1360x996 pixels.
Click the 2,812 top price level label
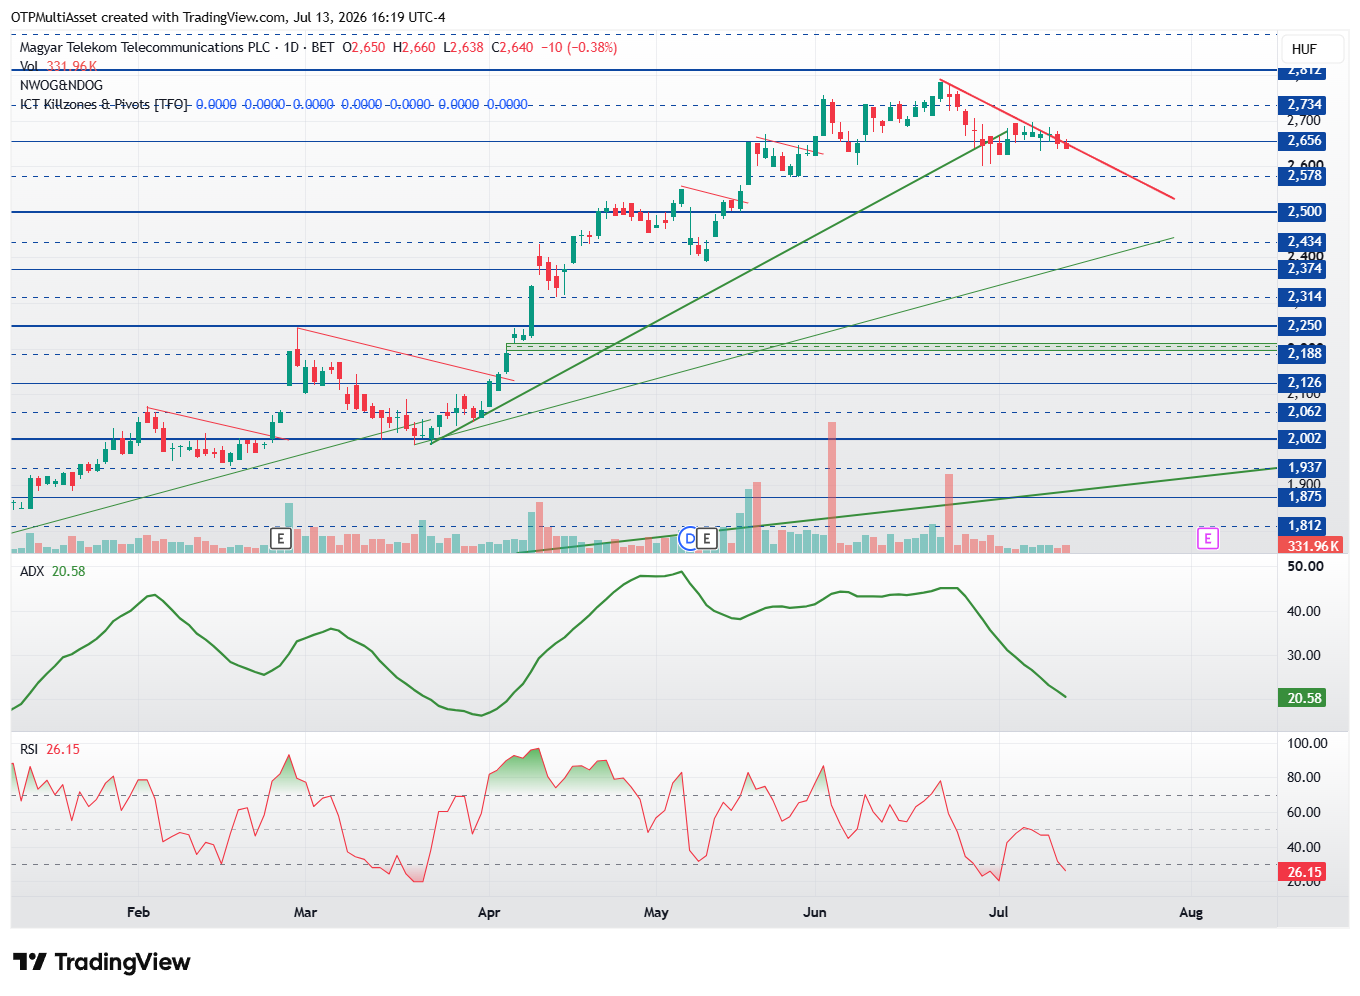point(1304,71)
